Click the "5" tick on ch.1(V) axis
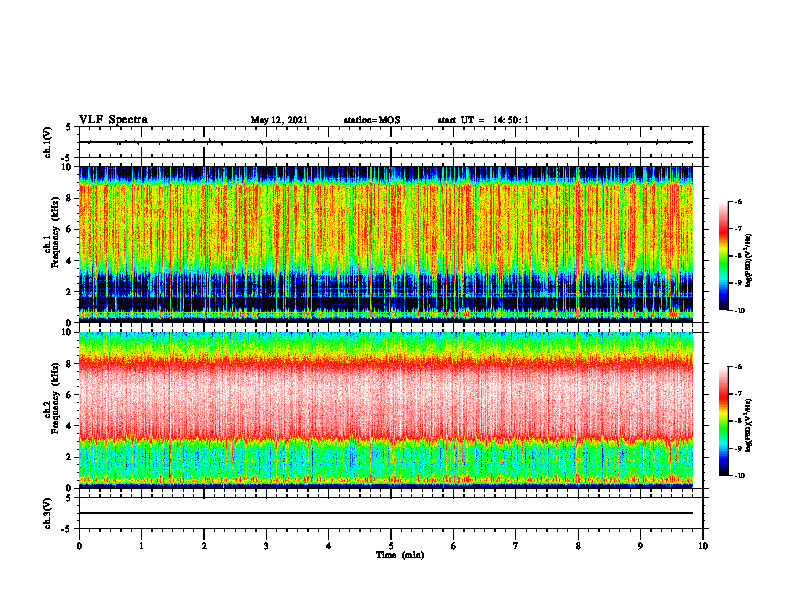This screenshot has height=612, width=792. [x=70, y=127]
